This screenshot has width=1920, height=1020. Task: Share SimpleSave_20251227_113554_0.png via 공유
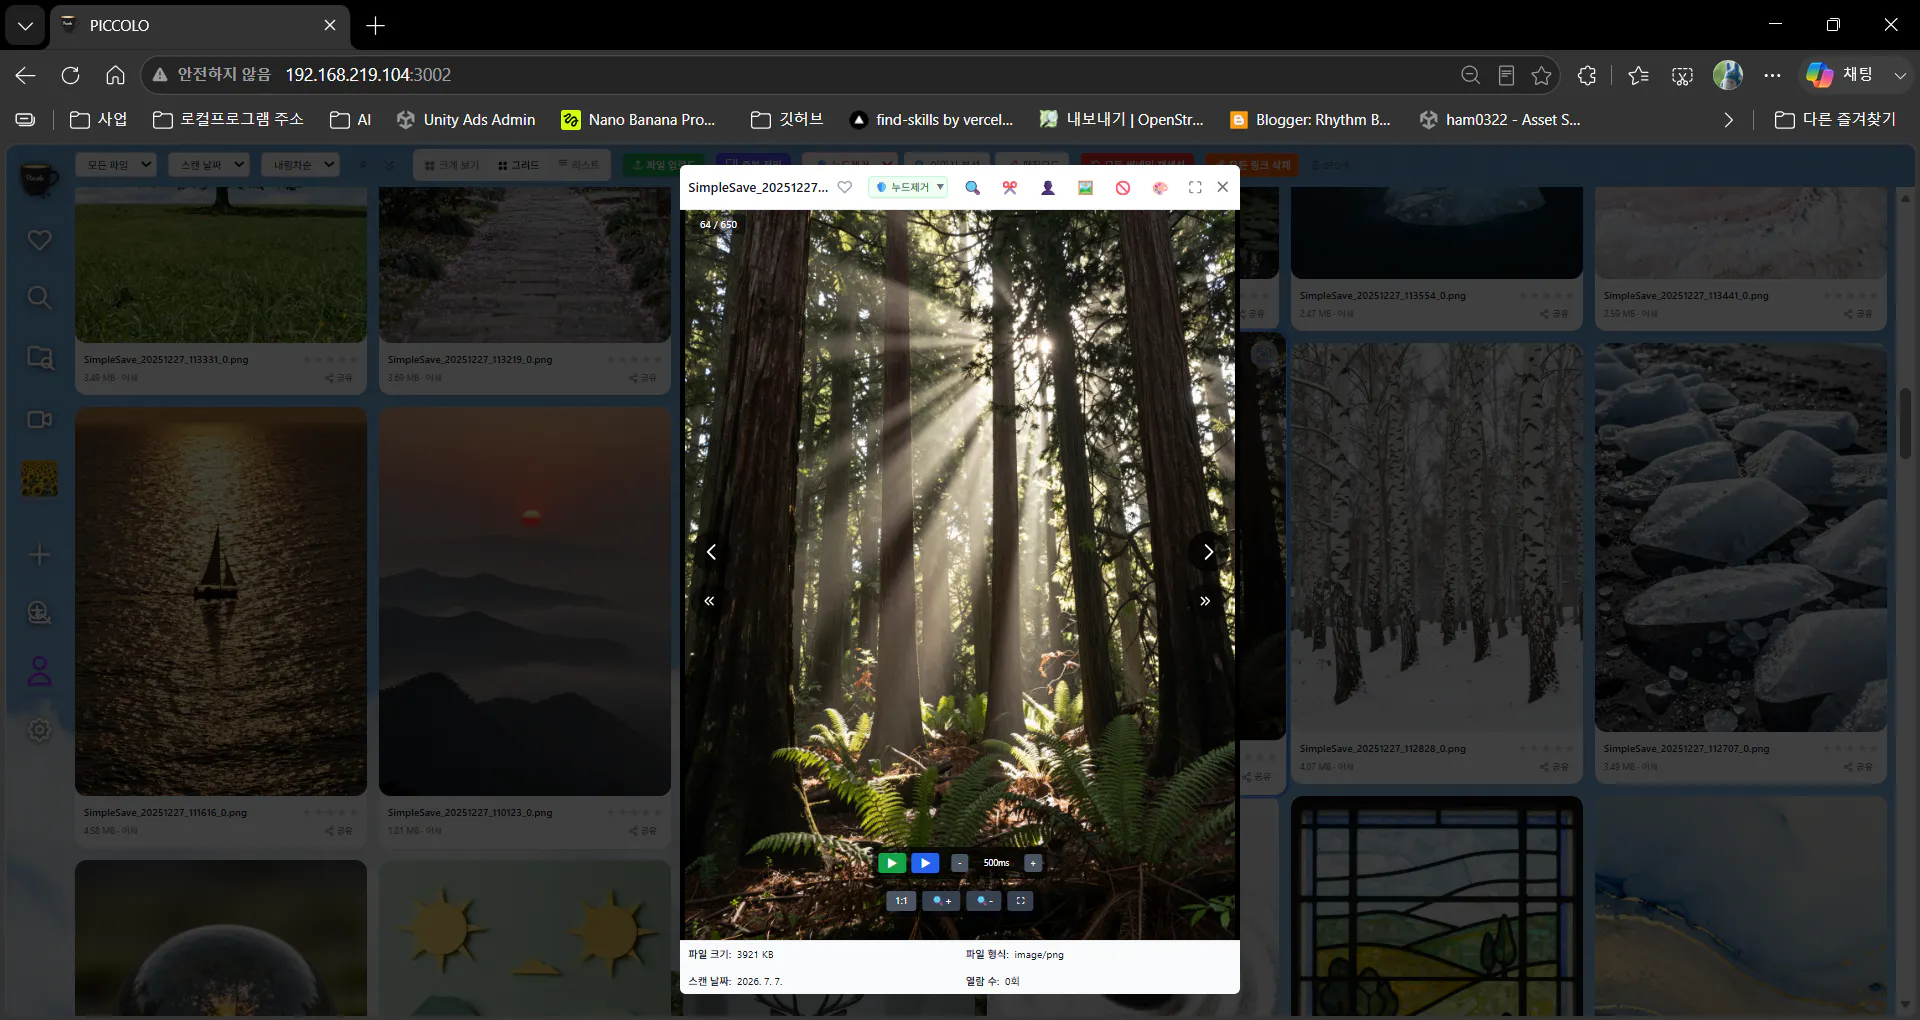pos(1555,314)
